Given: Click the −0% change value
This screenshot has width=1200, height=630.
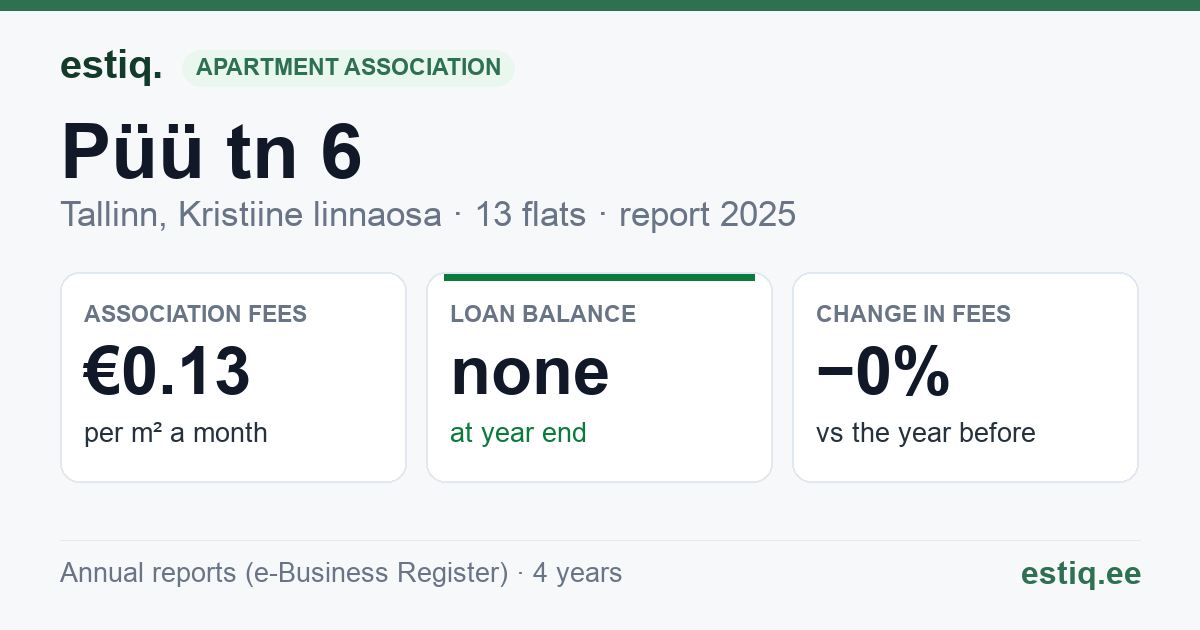Looking at the screenshot, I should (883, 372).
